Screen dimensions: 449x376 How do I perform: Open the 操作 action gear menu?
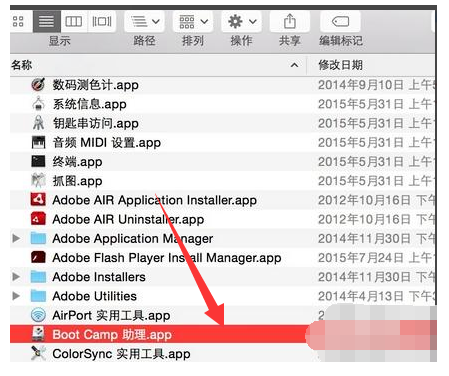(242, 22)
